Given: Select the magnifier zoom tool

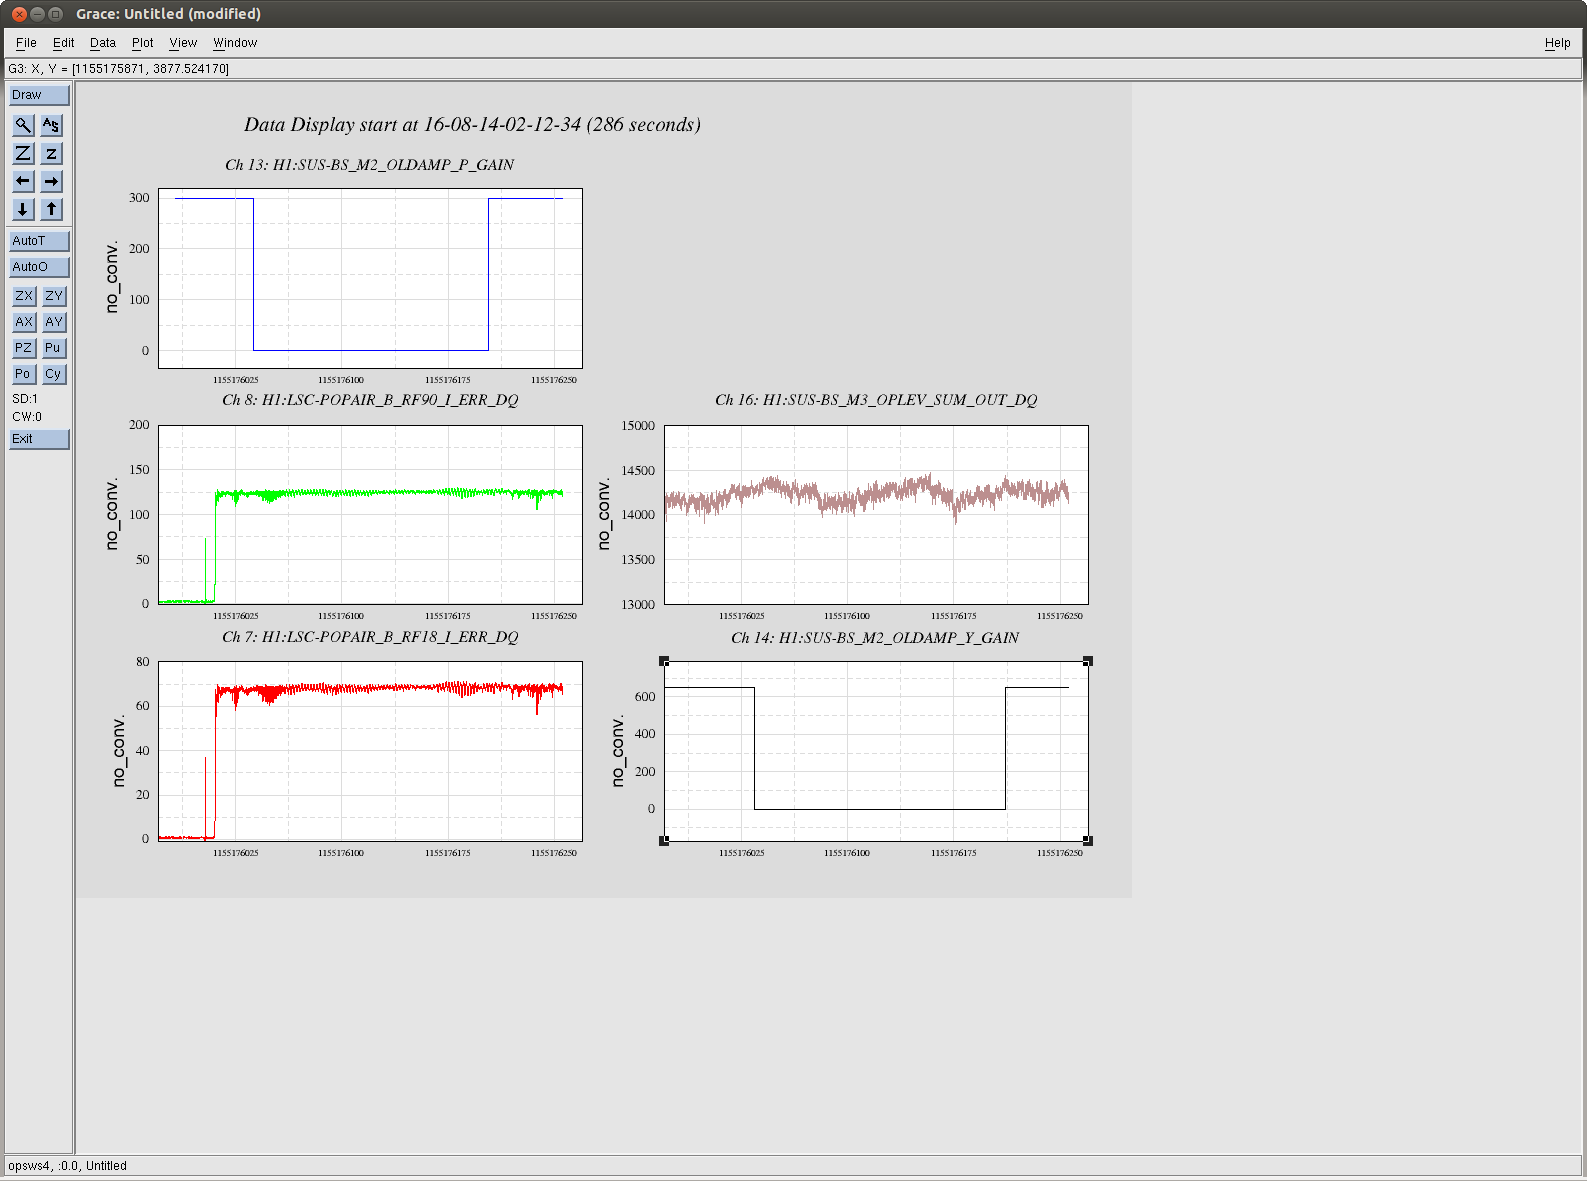Looking at the screenshot, I should (x=23, y=125).
